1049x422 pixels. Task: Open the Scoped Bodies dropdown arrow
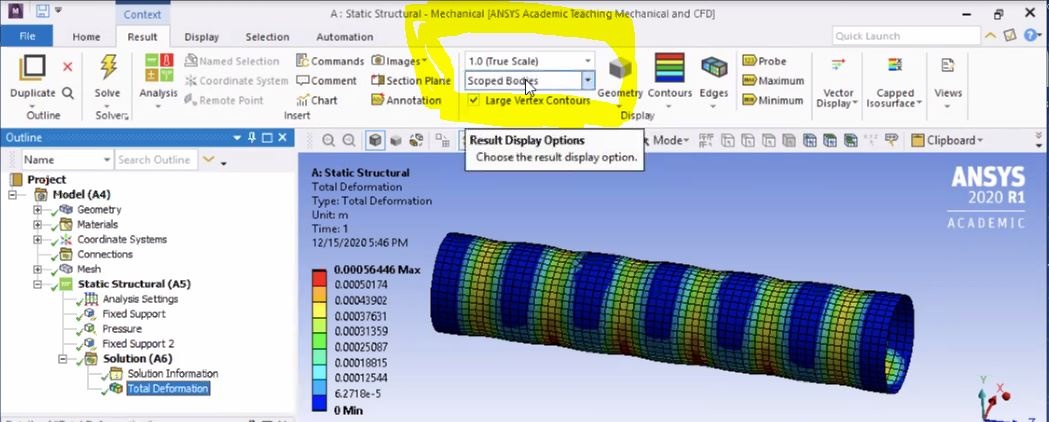[x=588, y=80]
